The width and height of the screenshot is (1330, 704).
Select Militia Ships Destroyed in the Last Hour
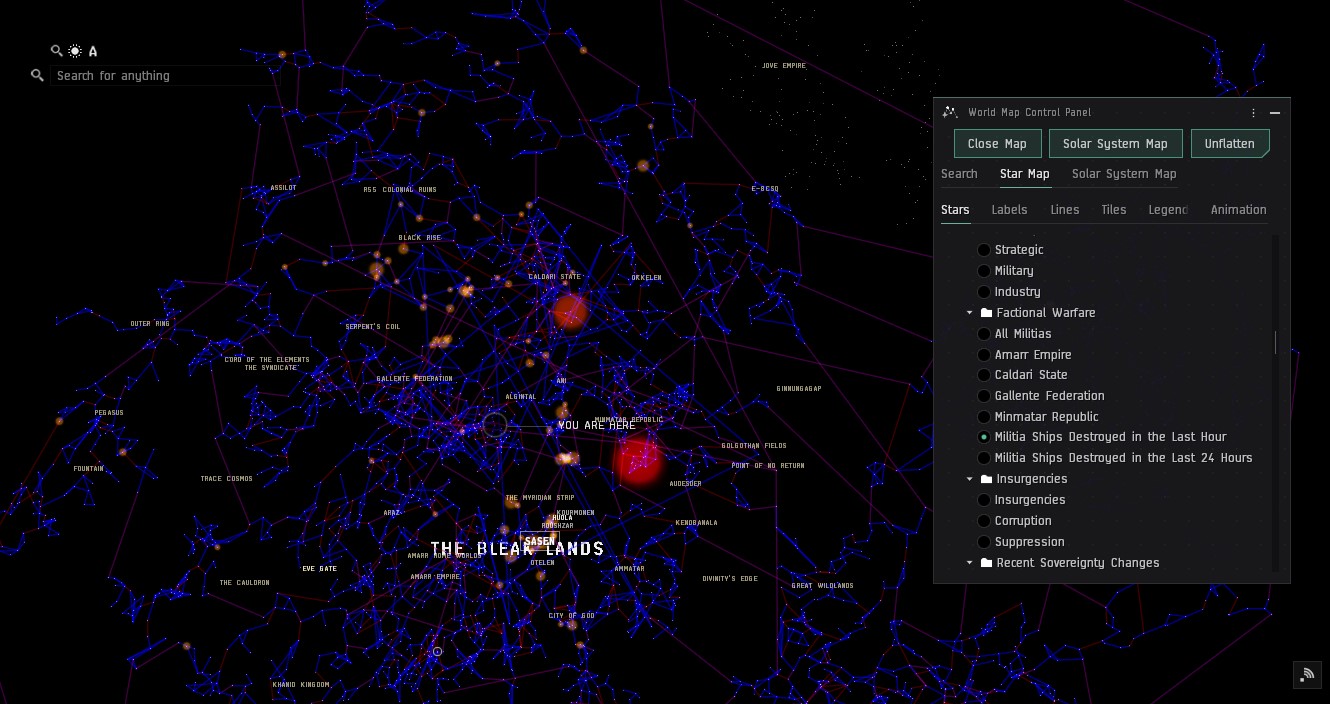point(985,437)
